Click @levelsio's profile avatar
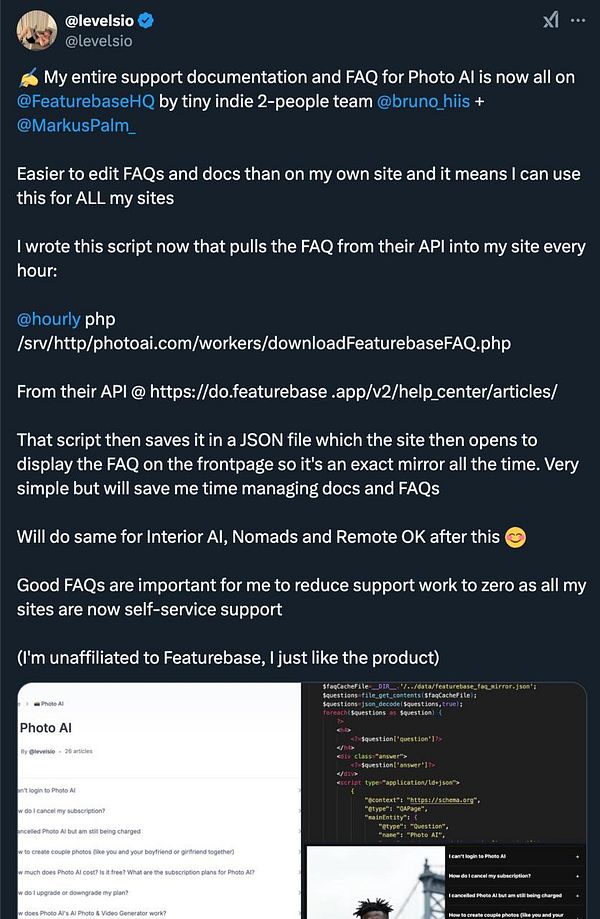Viewport: 600px width, 919px height. click(37, 28)
